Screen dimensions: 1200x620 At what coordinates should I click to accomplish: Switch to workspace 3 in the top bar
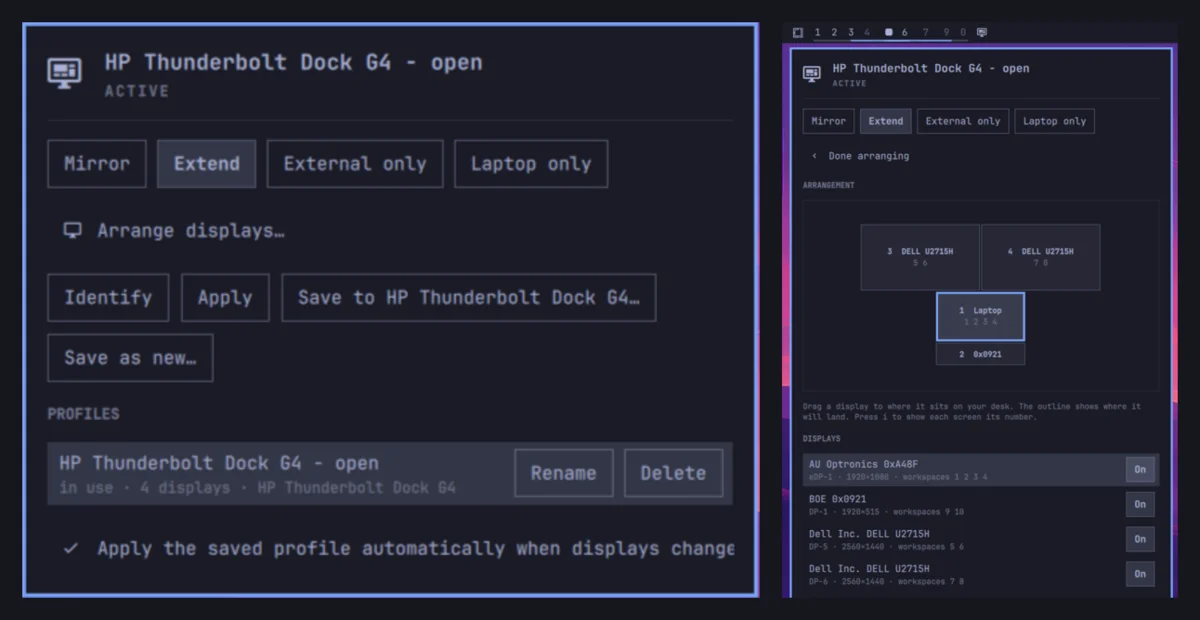pyautogui.click(x=851, y=32)
